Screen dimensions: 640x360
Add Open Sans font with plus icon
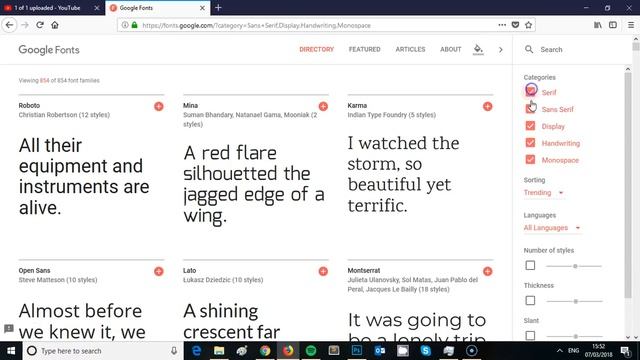[x=159, y=271]
